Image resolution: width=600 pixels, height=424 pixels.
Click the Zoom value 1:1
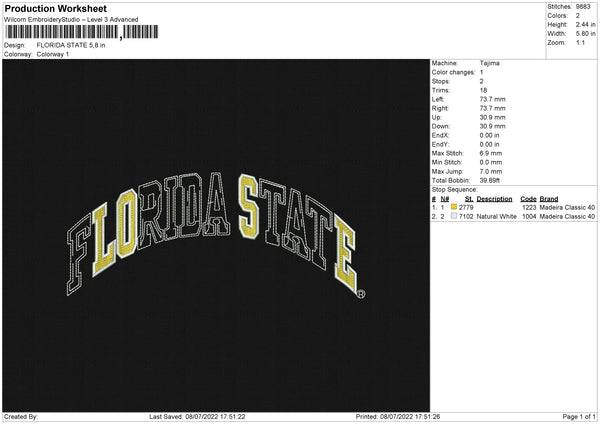[x=580, y=43]
